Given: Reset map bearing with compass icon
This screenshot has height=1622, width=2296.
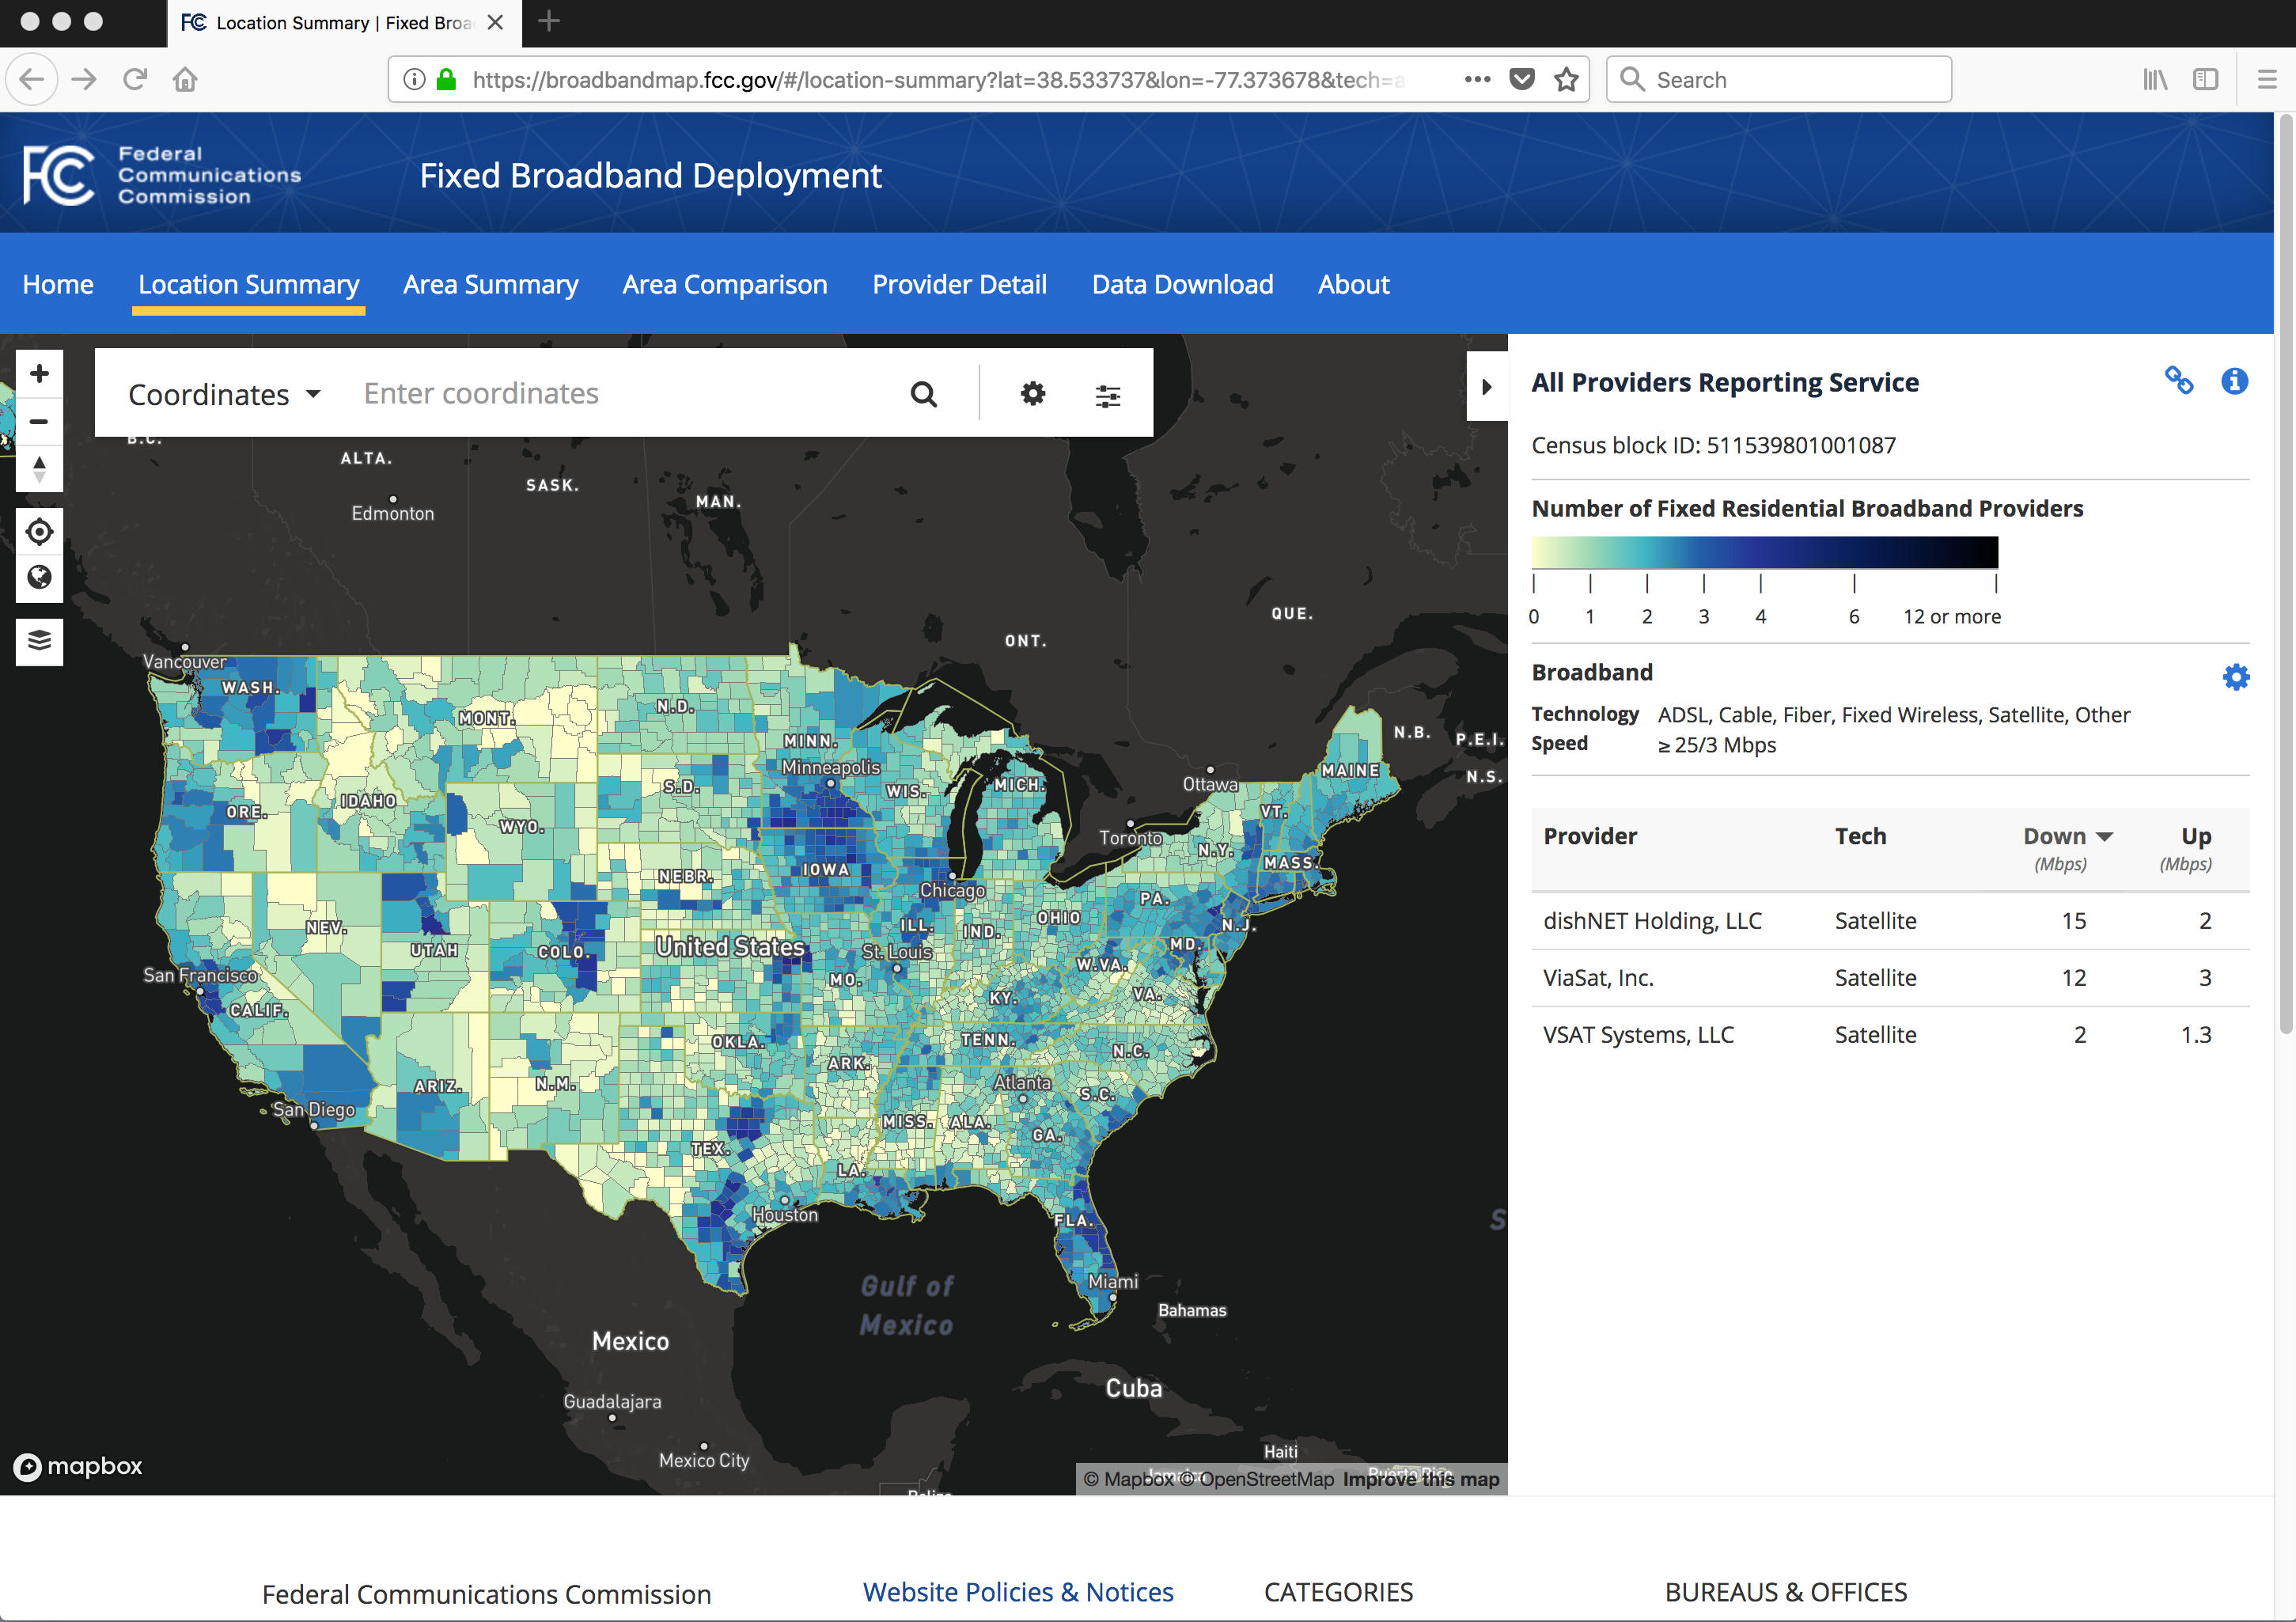Looking at the screenshot, I should click(39, 468).
